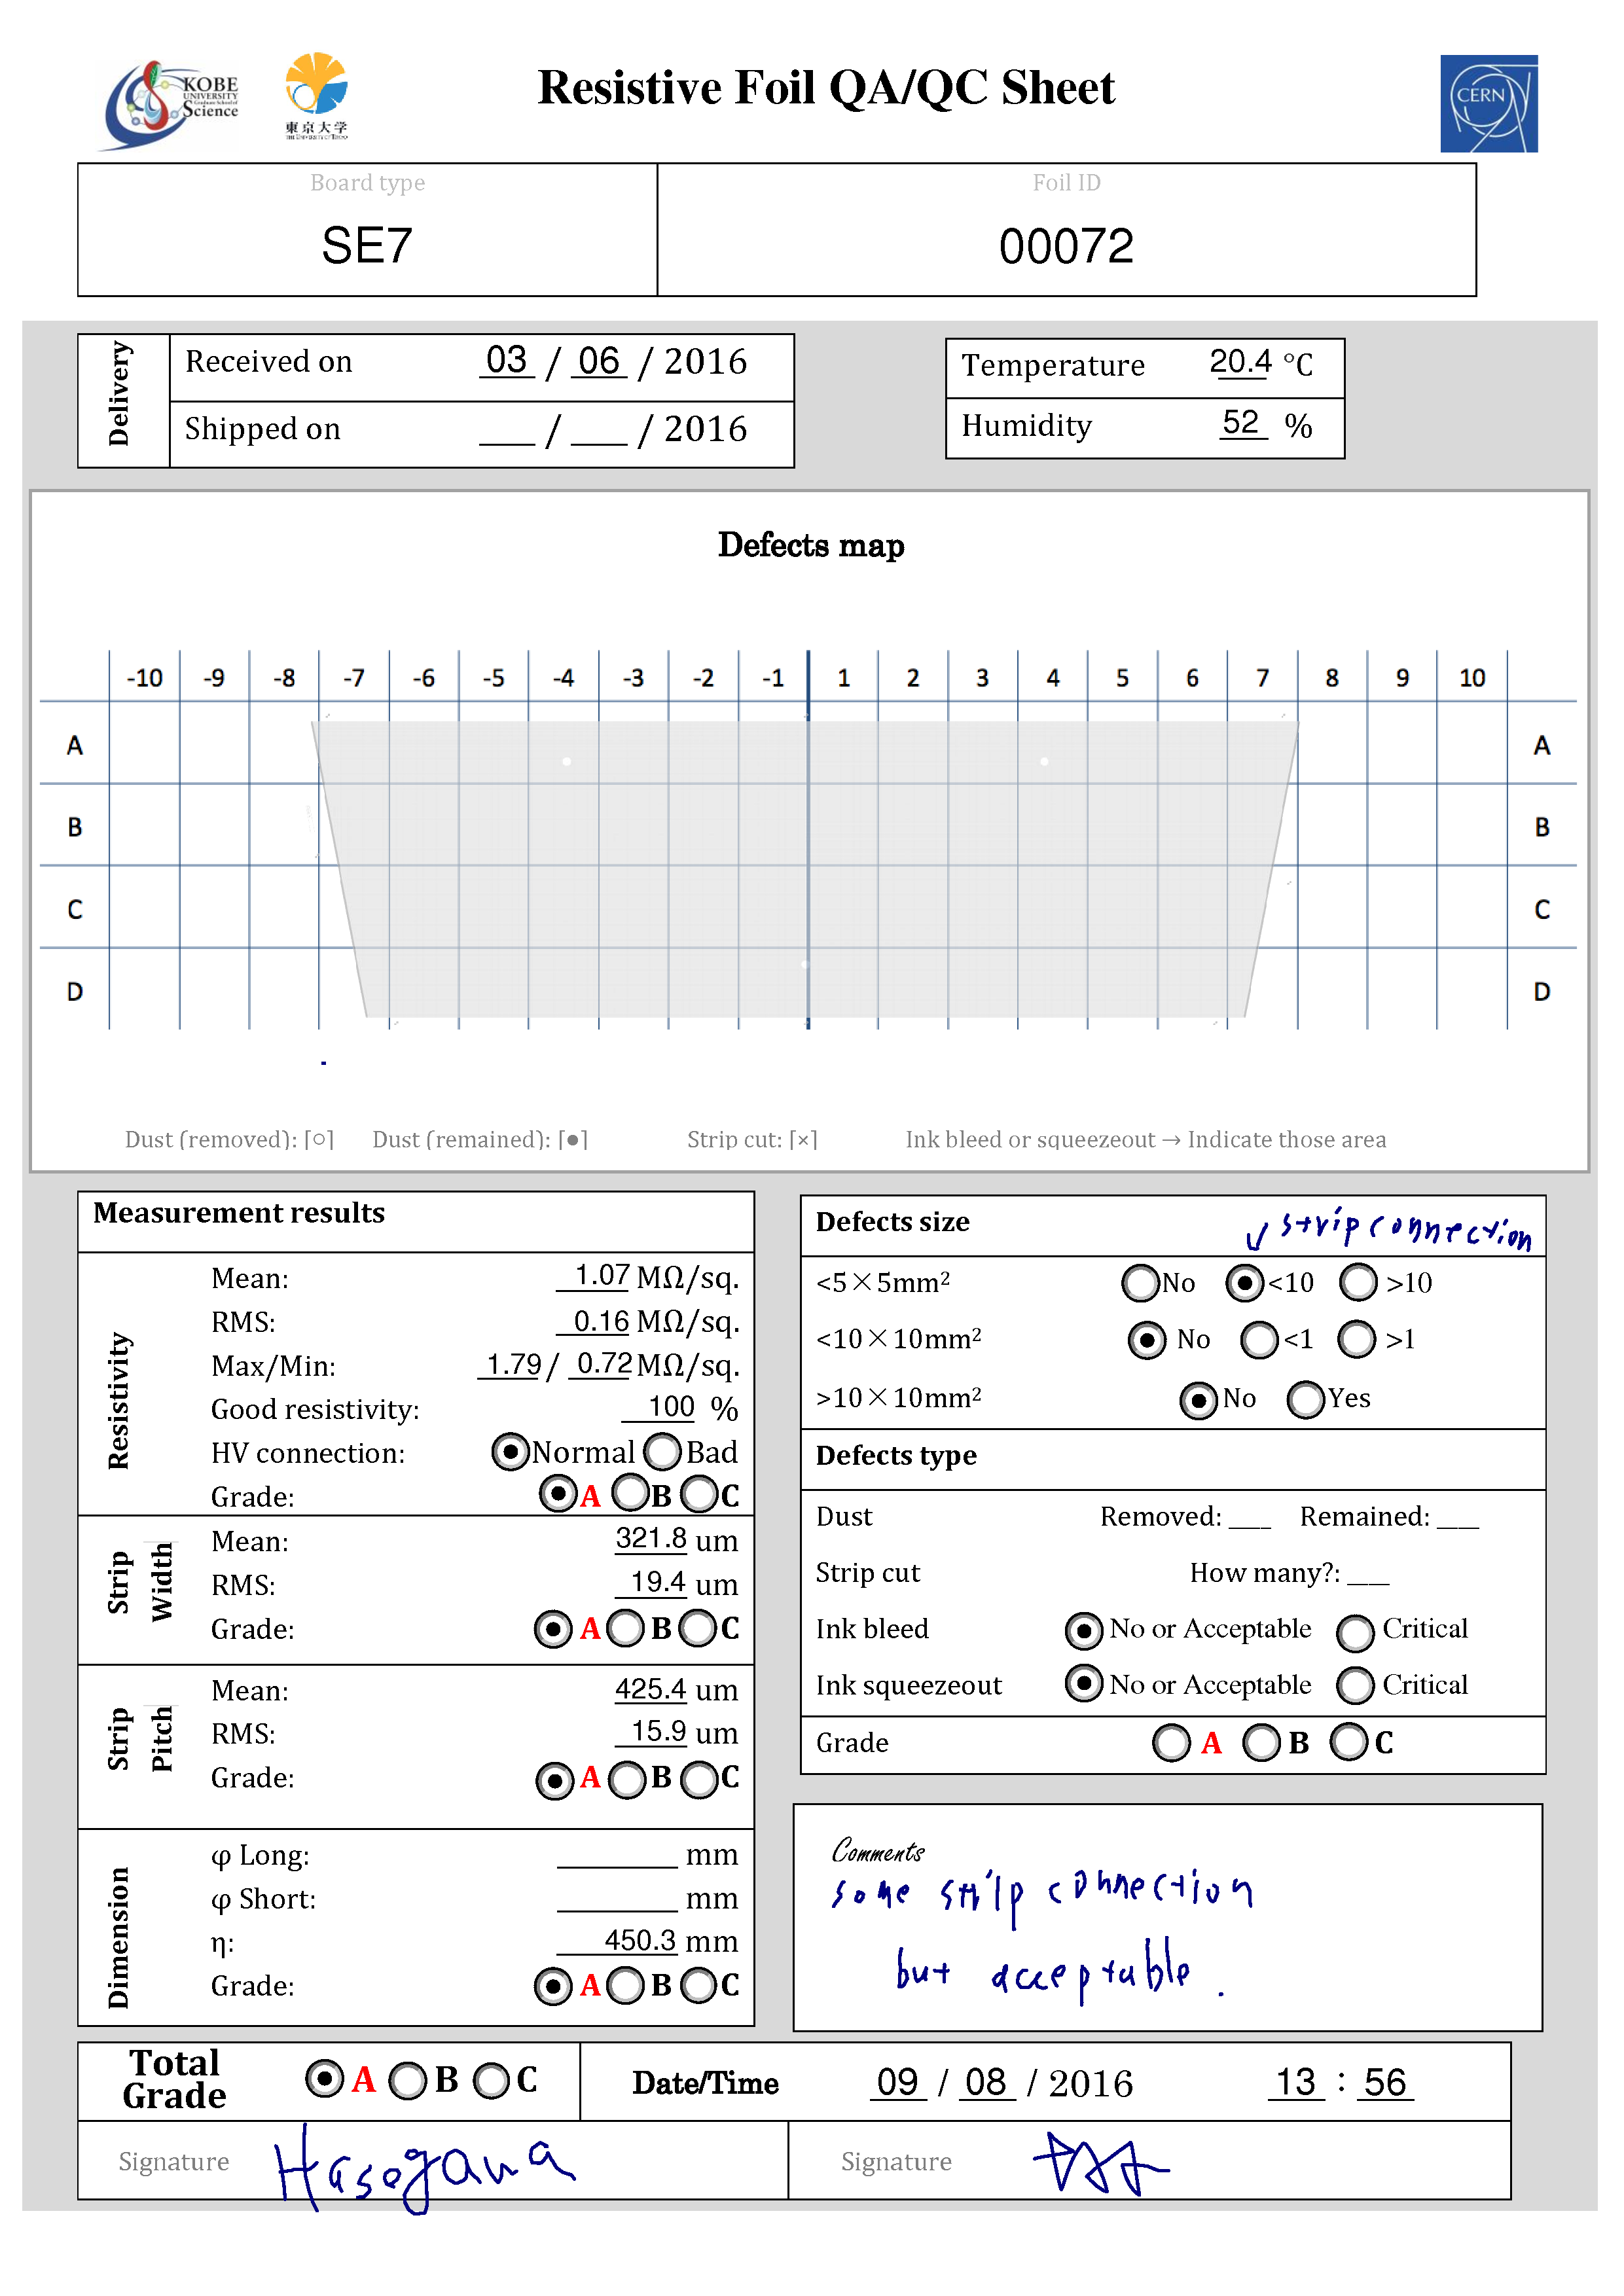Screen dimensions: 1624x2296
Task: Select <10 for <5×5mm² defects
Action: [1245, 1283]
